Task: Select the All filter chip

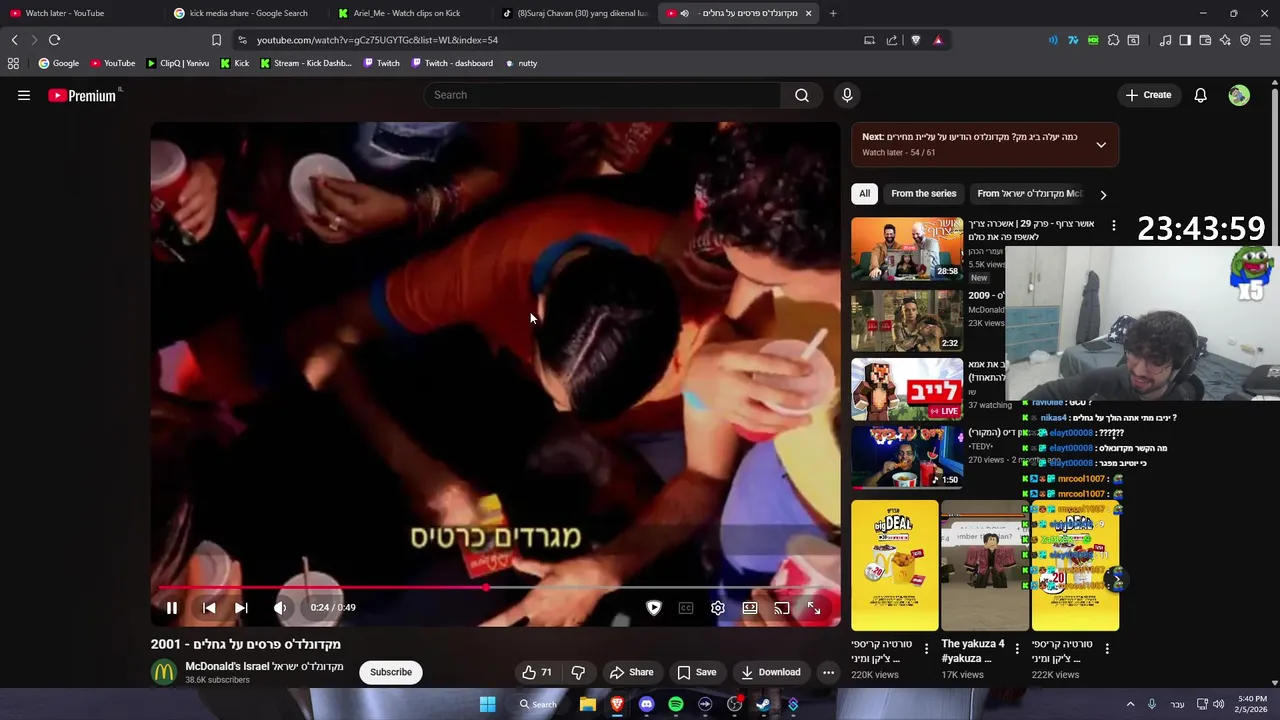Action: (865, 194)
